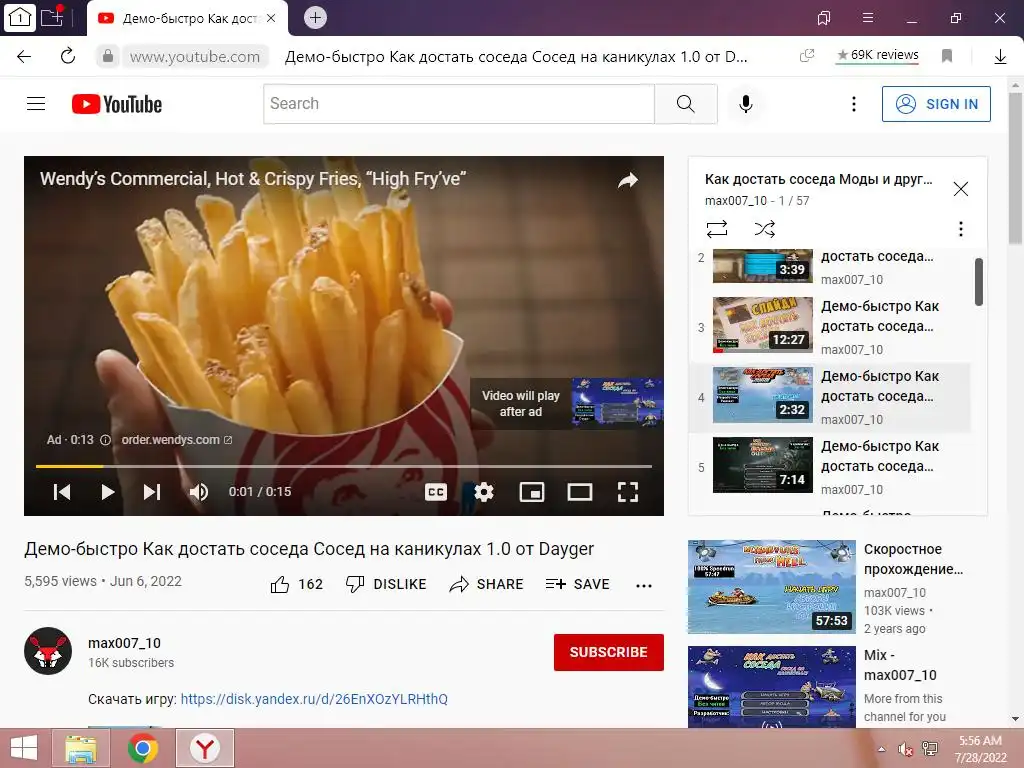Click the ad info icon
The height and width of the screenshot is (768, 1024).
(x=105, y=440)
